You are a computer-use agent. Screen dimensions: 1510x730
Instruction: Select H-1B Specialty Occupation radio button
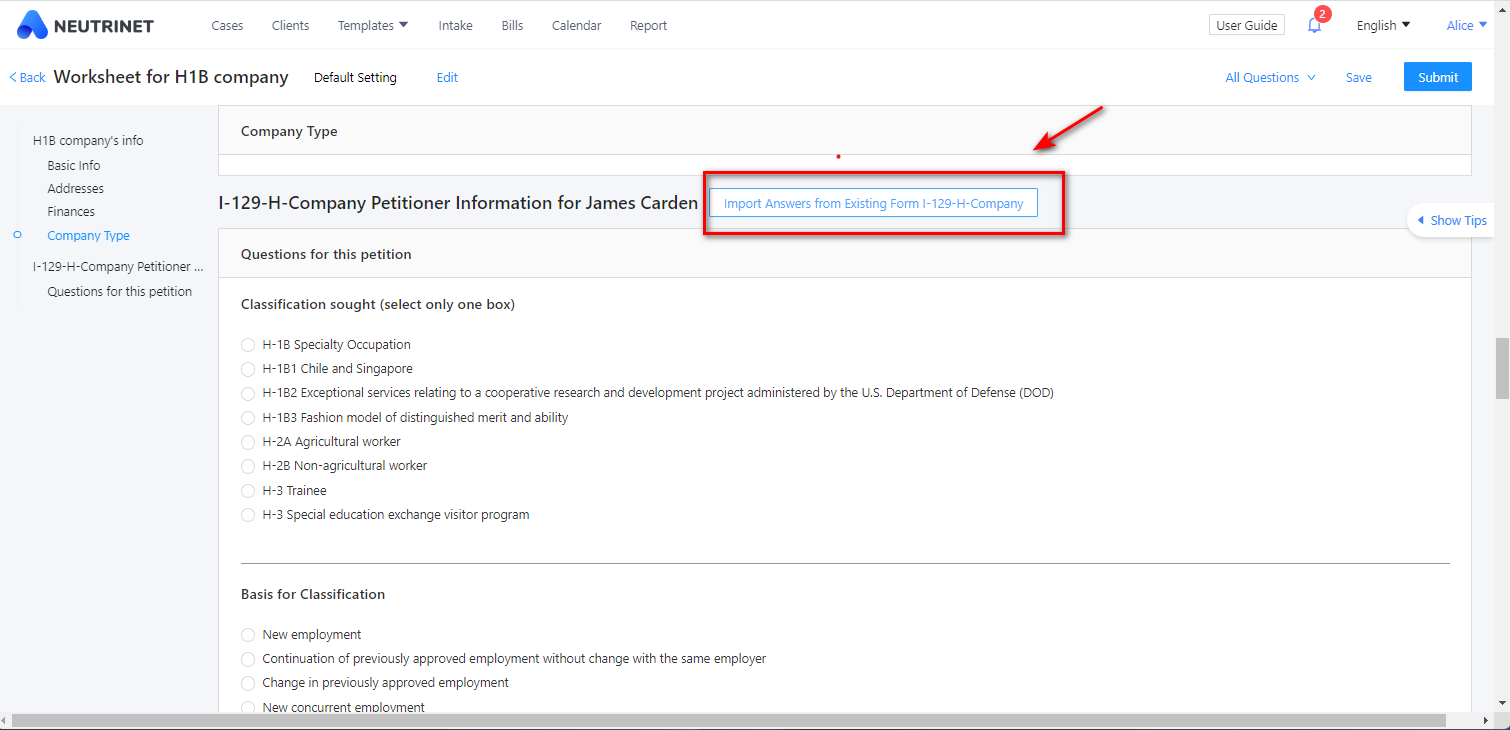(248, 345)
